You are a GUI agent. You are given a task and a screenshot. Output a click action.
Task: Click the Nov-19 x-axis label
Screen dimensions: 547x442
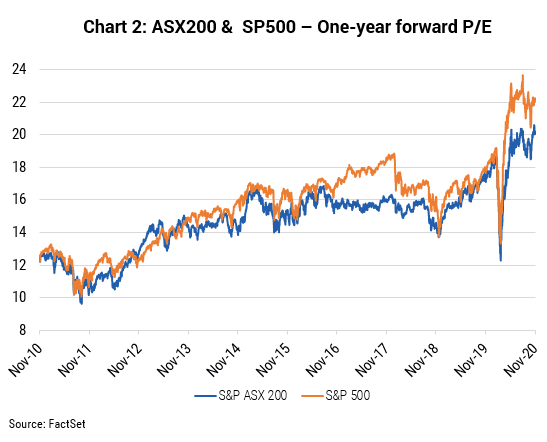tap(471, 359)
